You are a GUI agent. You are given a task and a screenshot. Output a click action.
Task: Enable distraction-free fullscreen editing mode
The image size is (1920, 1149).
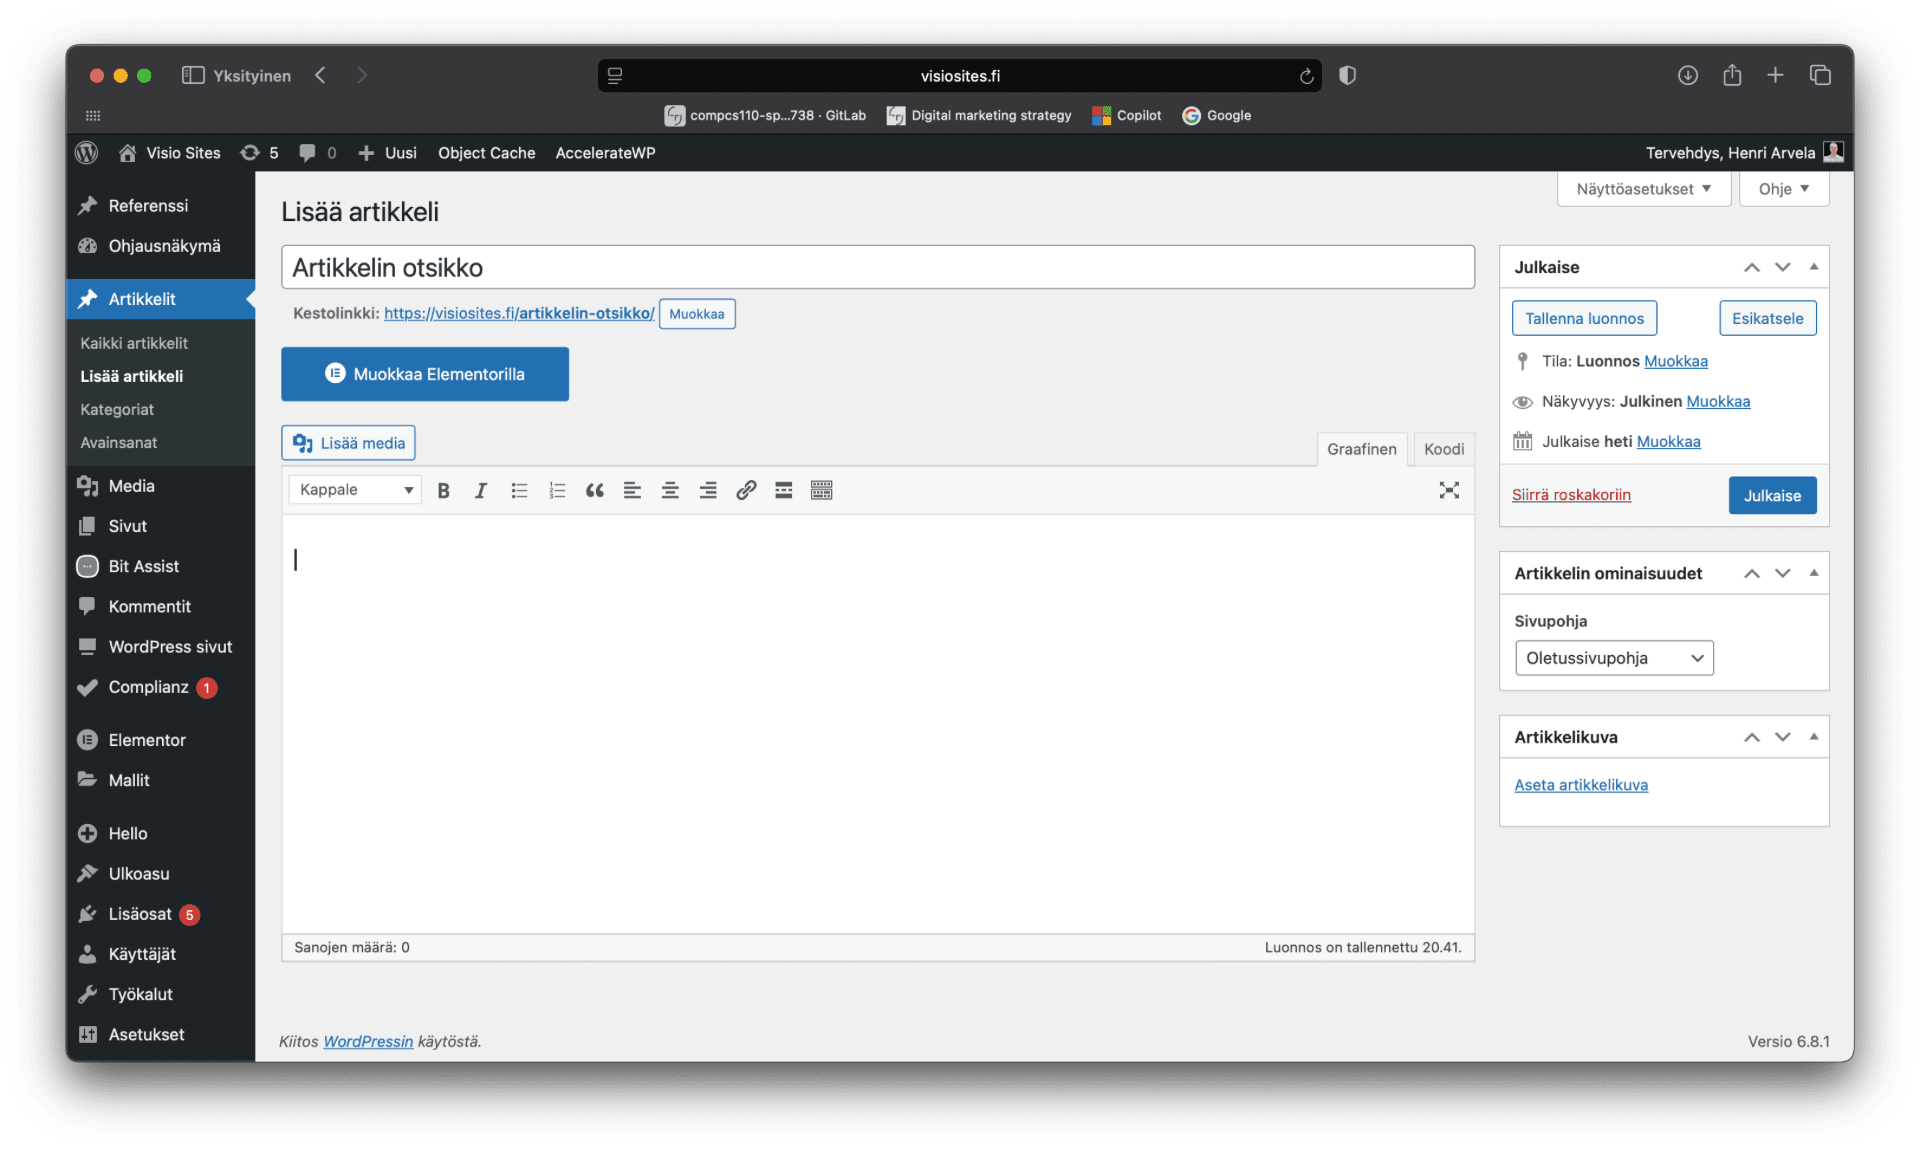1449,490
